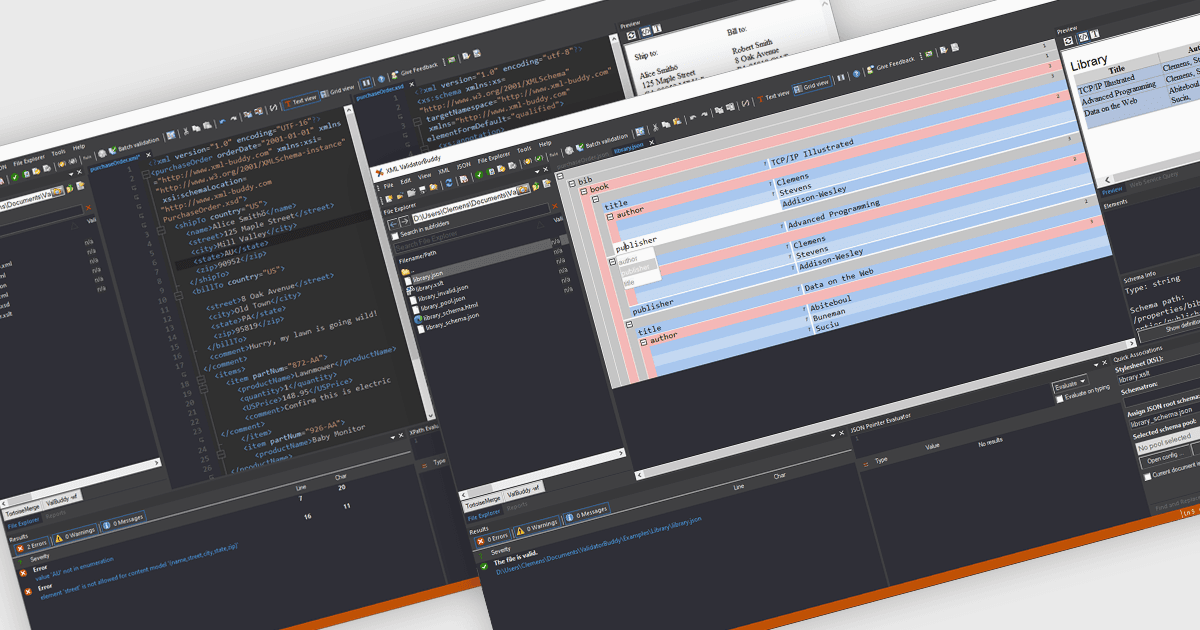Click the Redo arrow in front window toolbar
The image size is (1200, 630).
coord(704,114)
